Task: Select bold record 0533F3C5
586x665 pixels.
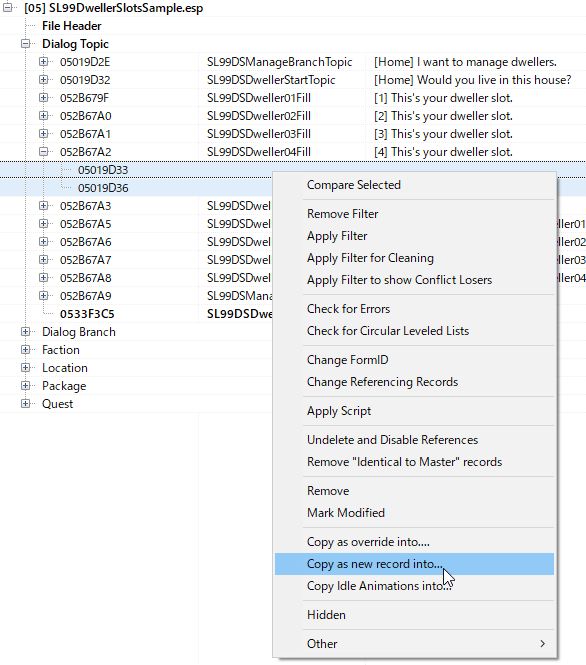Action: (87, 314)
